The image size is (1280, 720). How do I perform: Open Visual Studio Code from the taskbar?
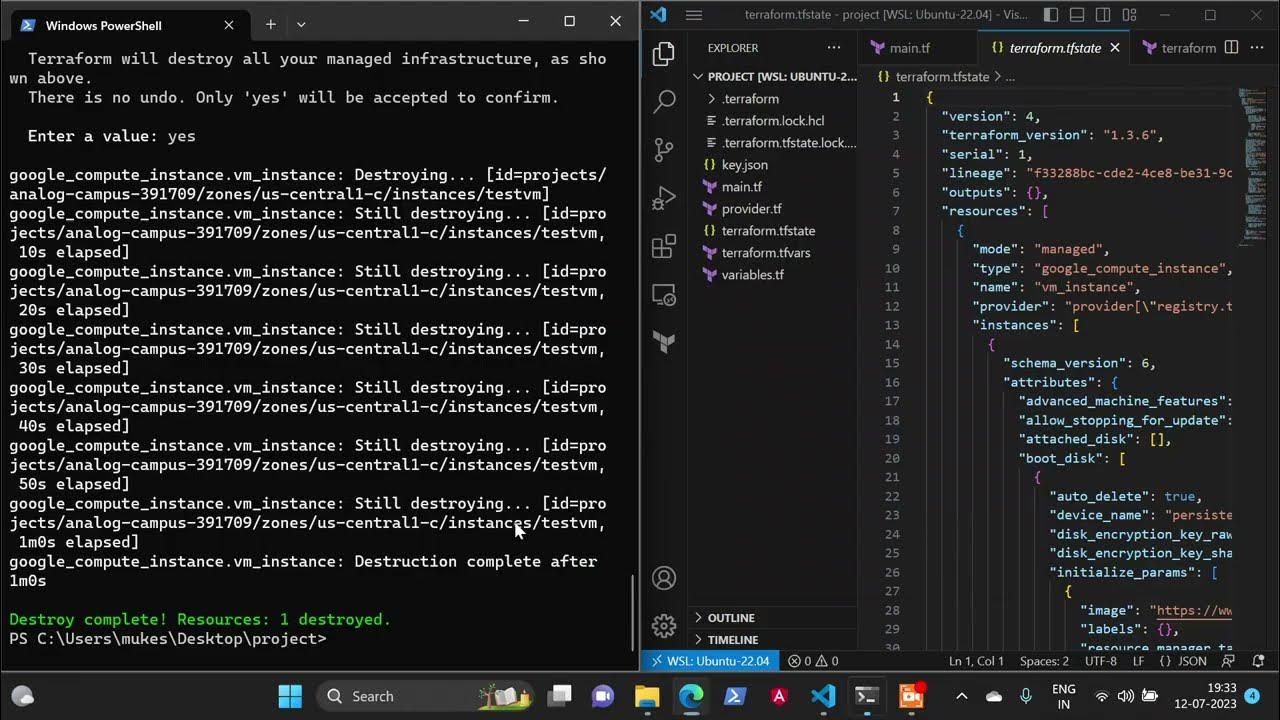823,696
